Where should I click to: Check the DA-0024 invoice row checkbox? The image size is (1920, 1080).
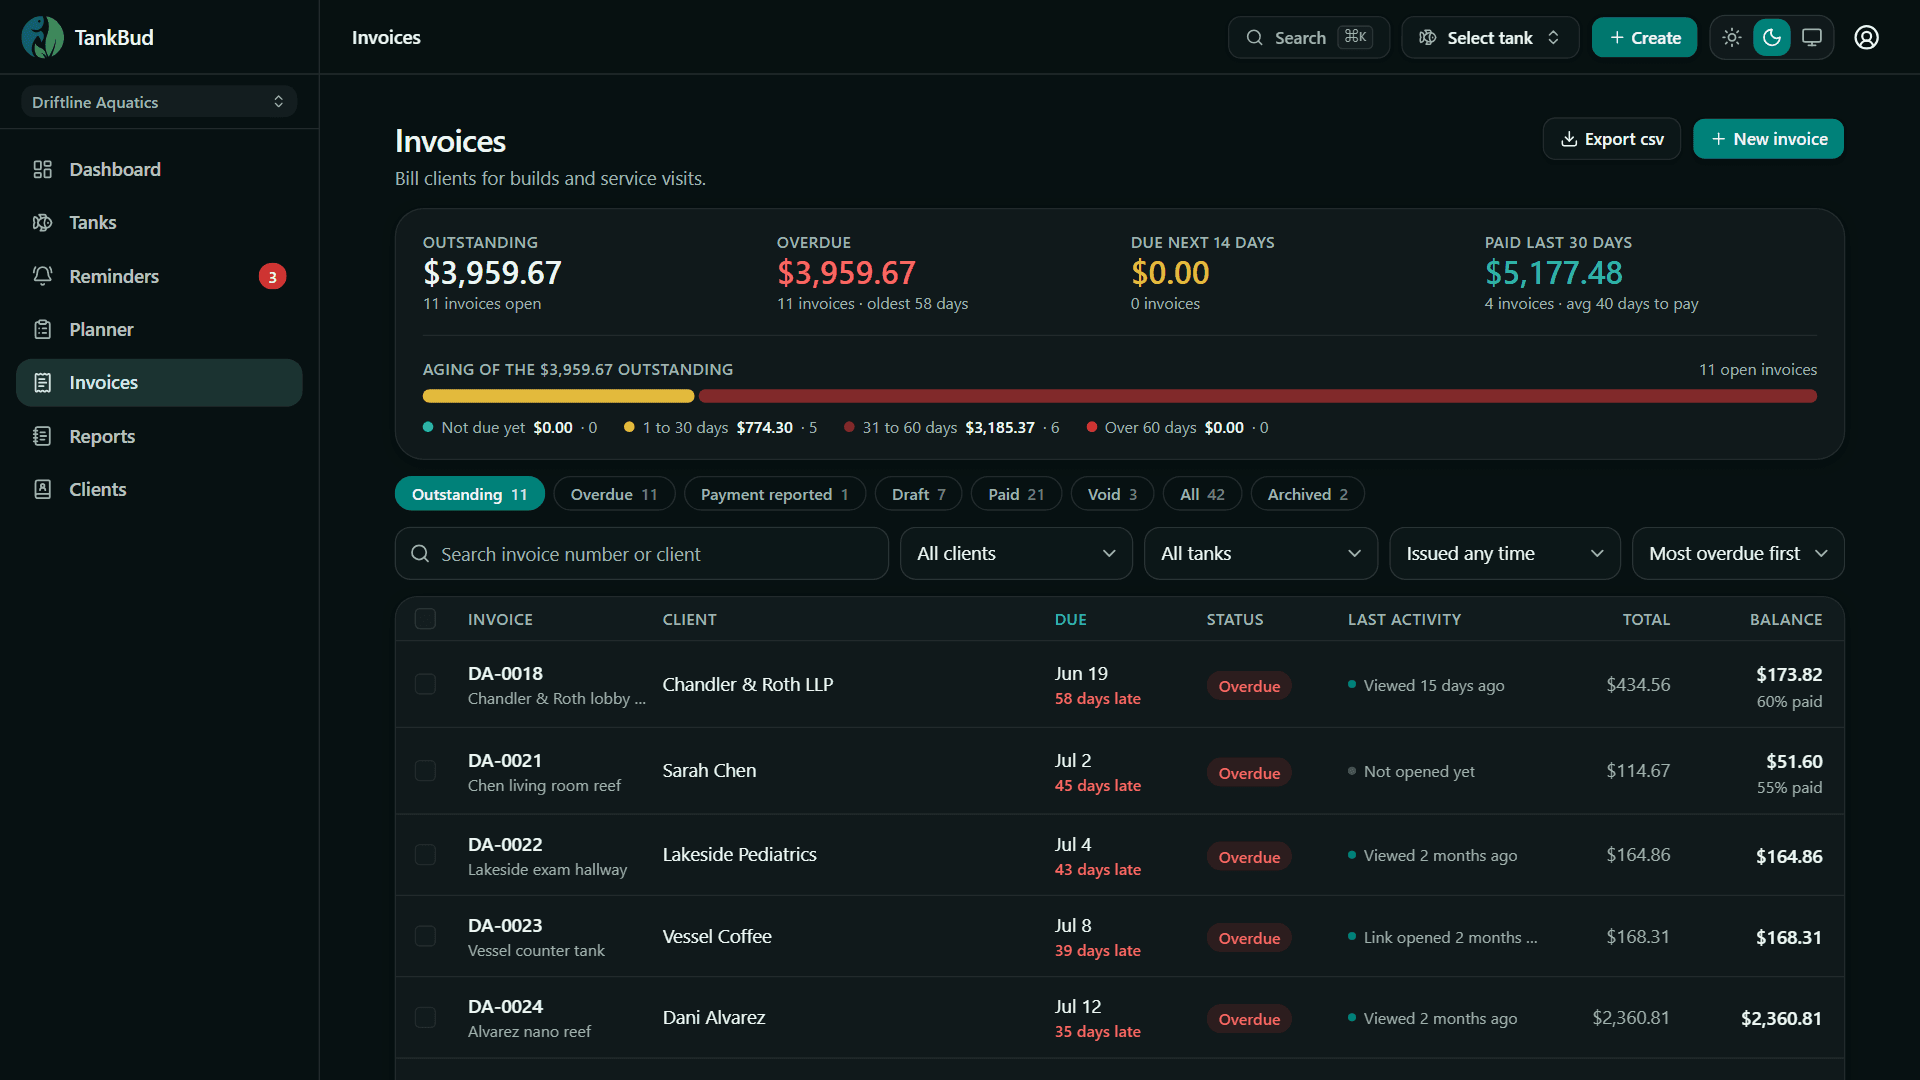(x=425, y=1018)
